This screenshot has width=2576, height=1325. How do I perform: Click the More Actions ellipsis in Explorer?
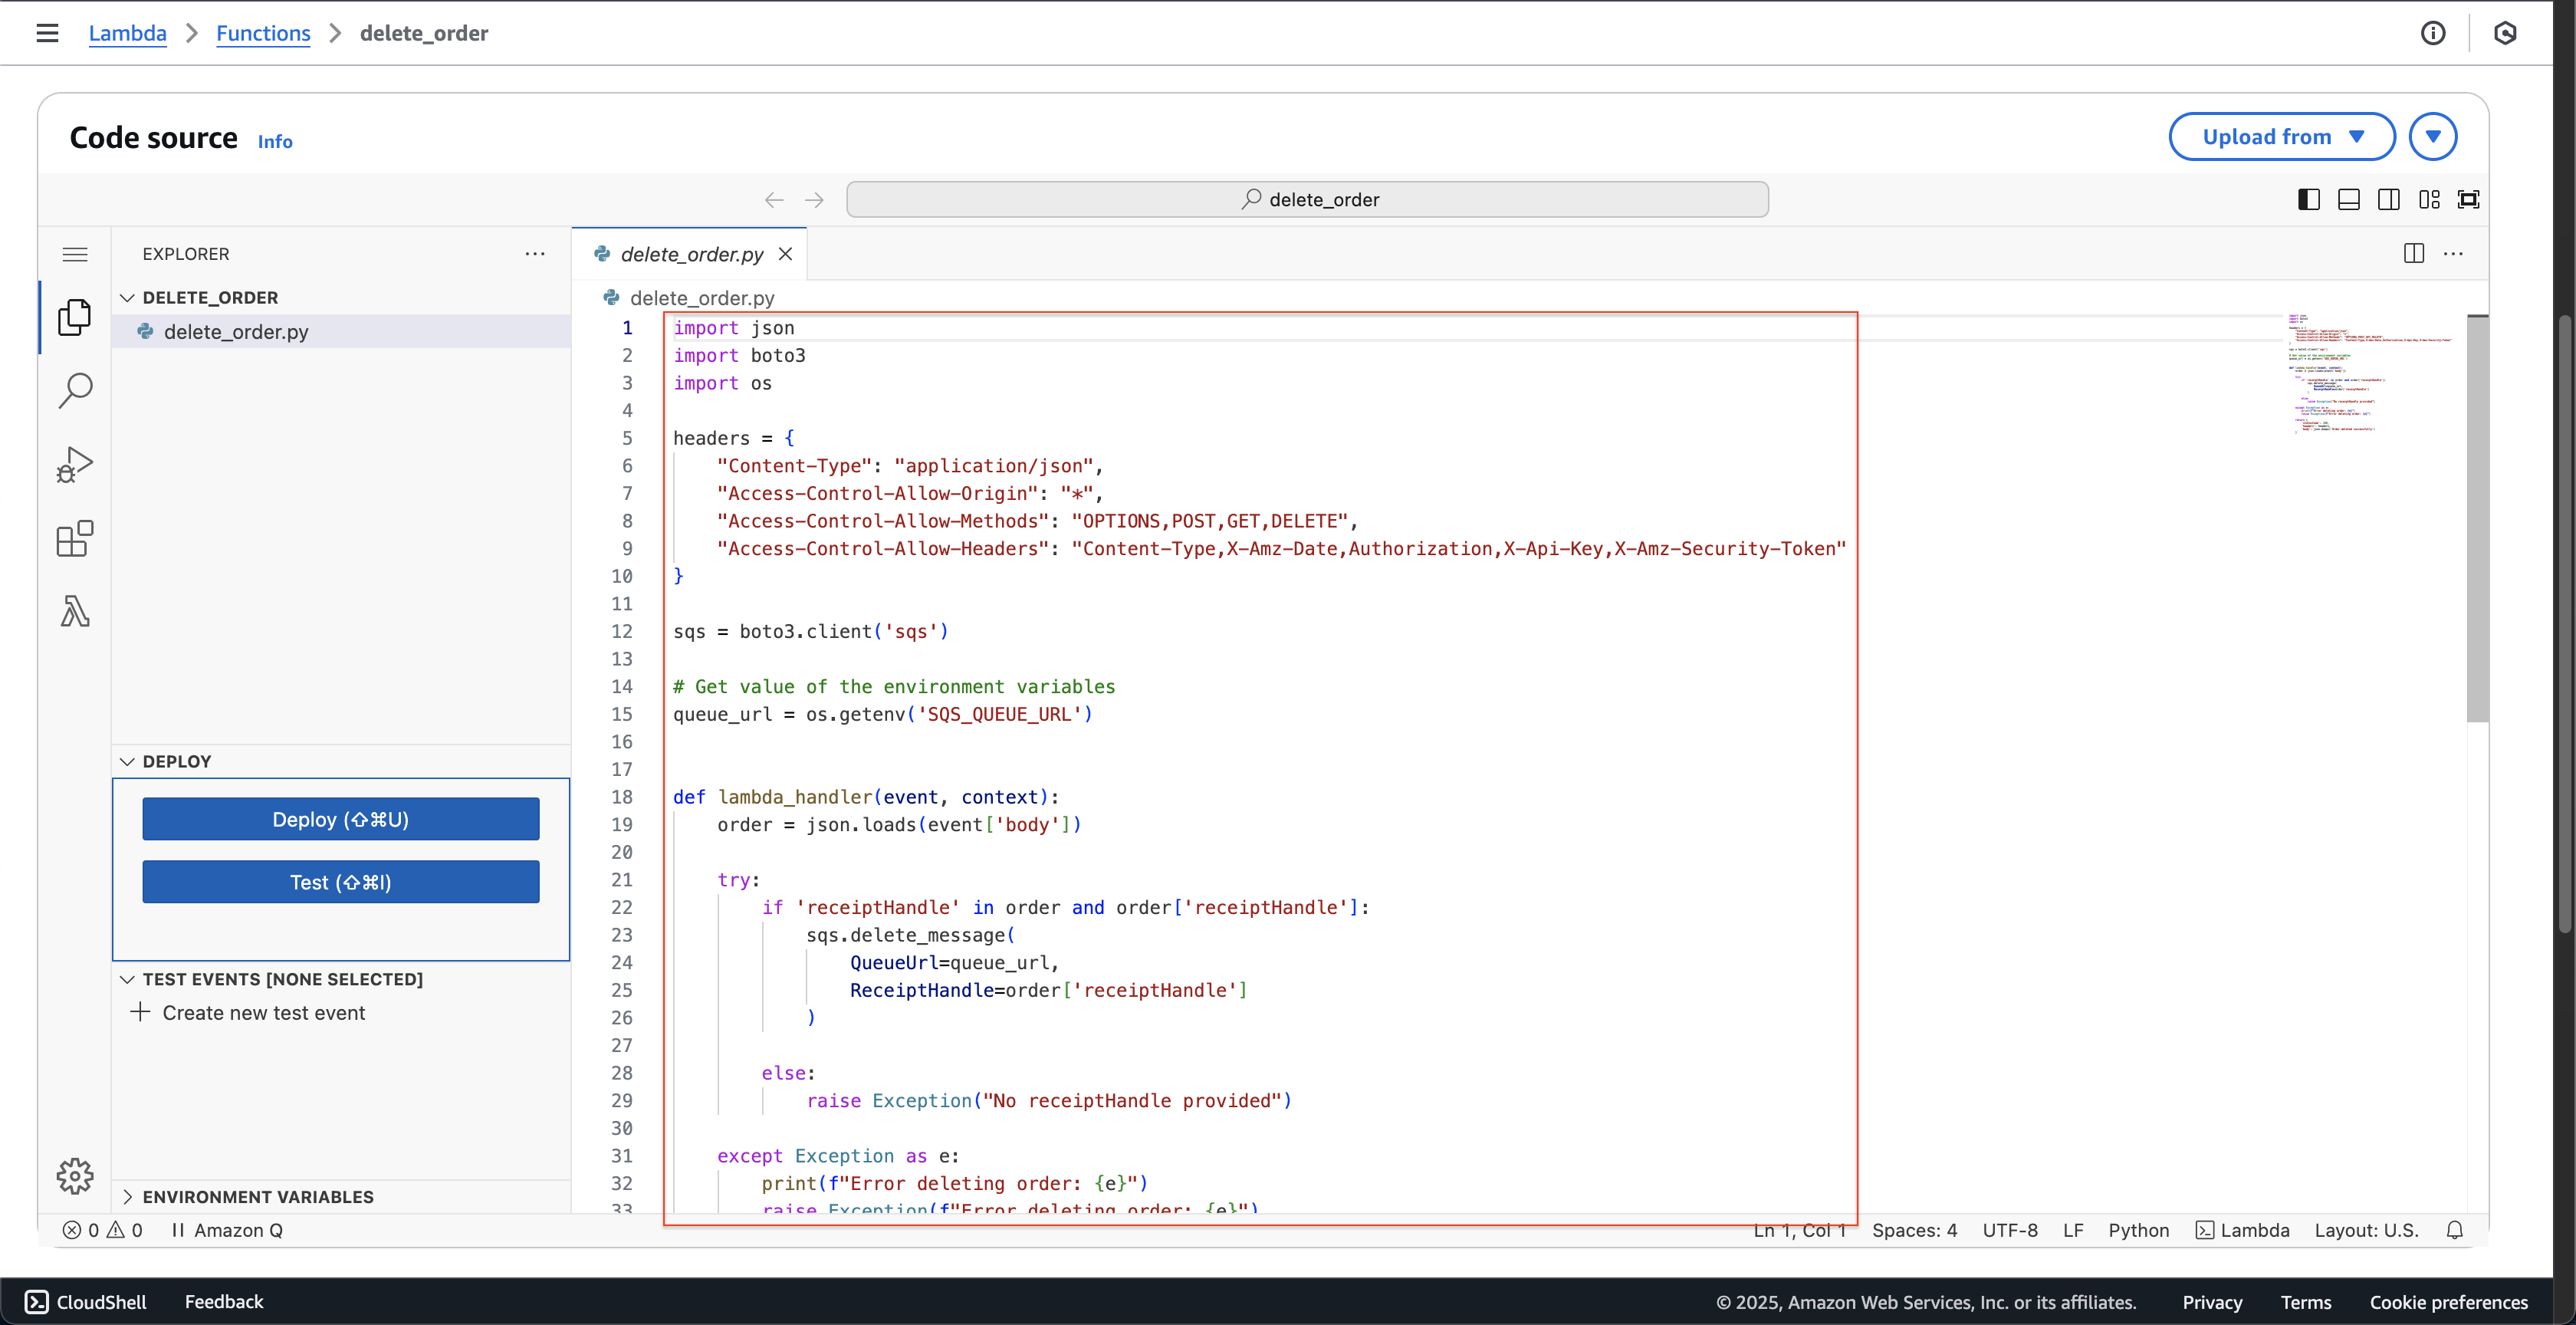tap(534, 254)
